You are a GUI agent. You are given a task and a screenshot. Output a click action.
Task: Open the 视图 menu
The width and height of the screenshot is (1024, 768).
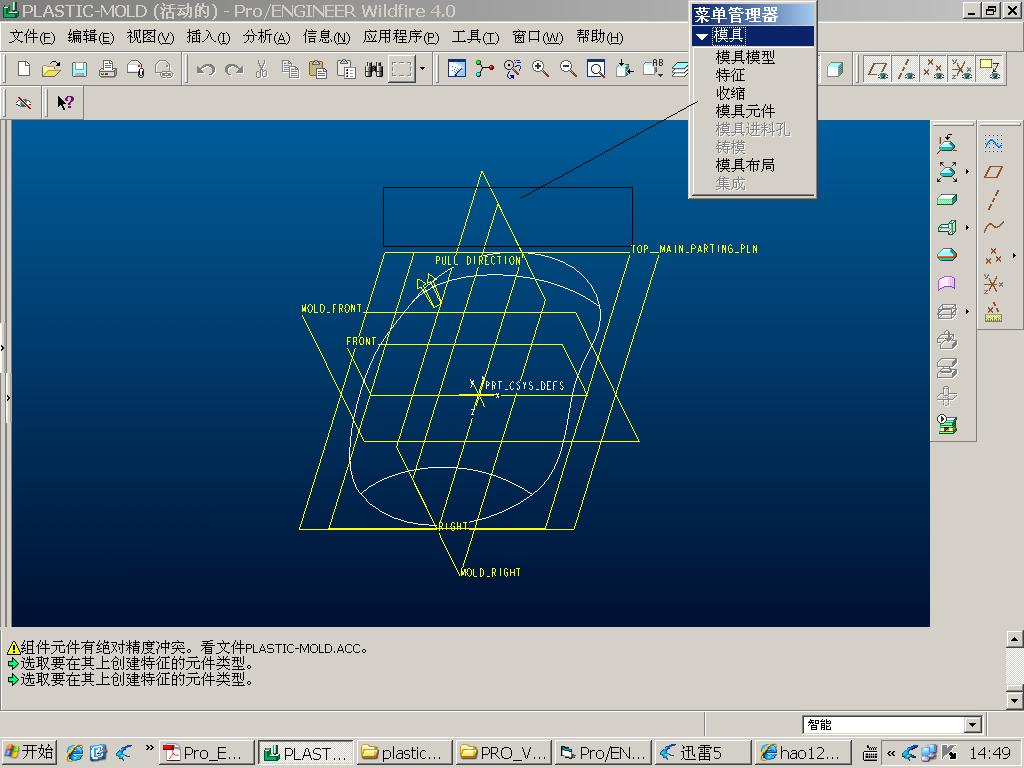coord(150,37)
